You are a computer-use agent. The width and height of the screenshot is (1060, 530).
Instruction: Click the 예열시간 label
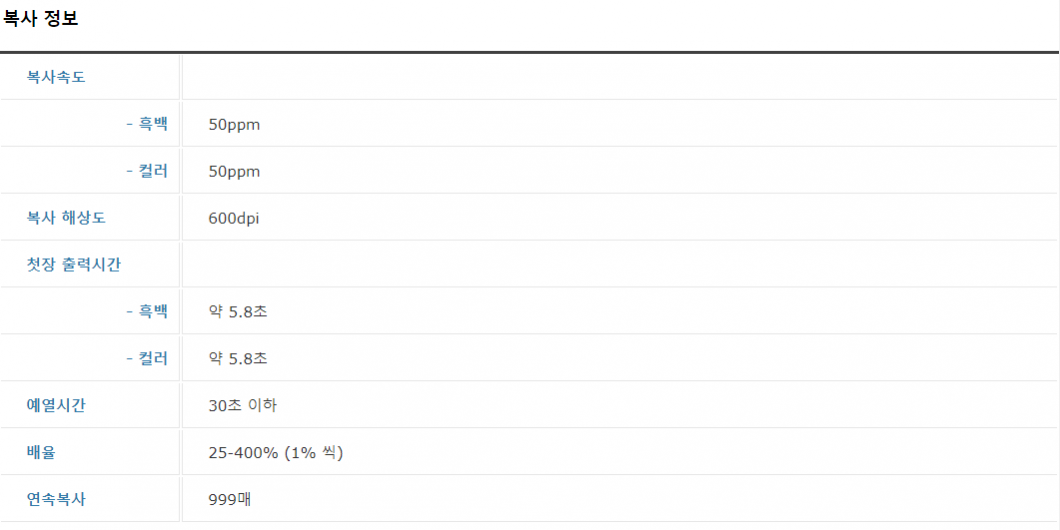coord(56,406)
